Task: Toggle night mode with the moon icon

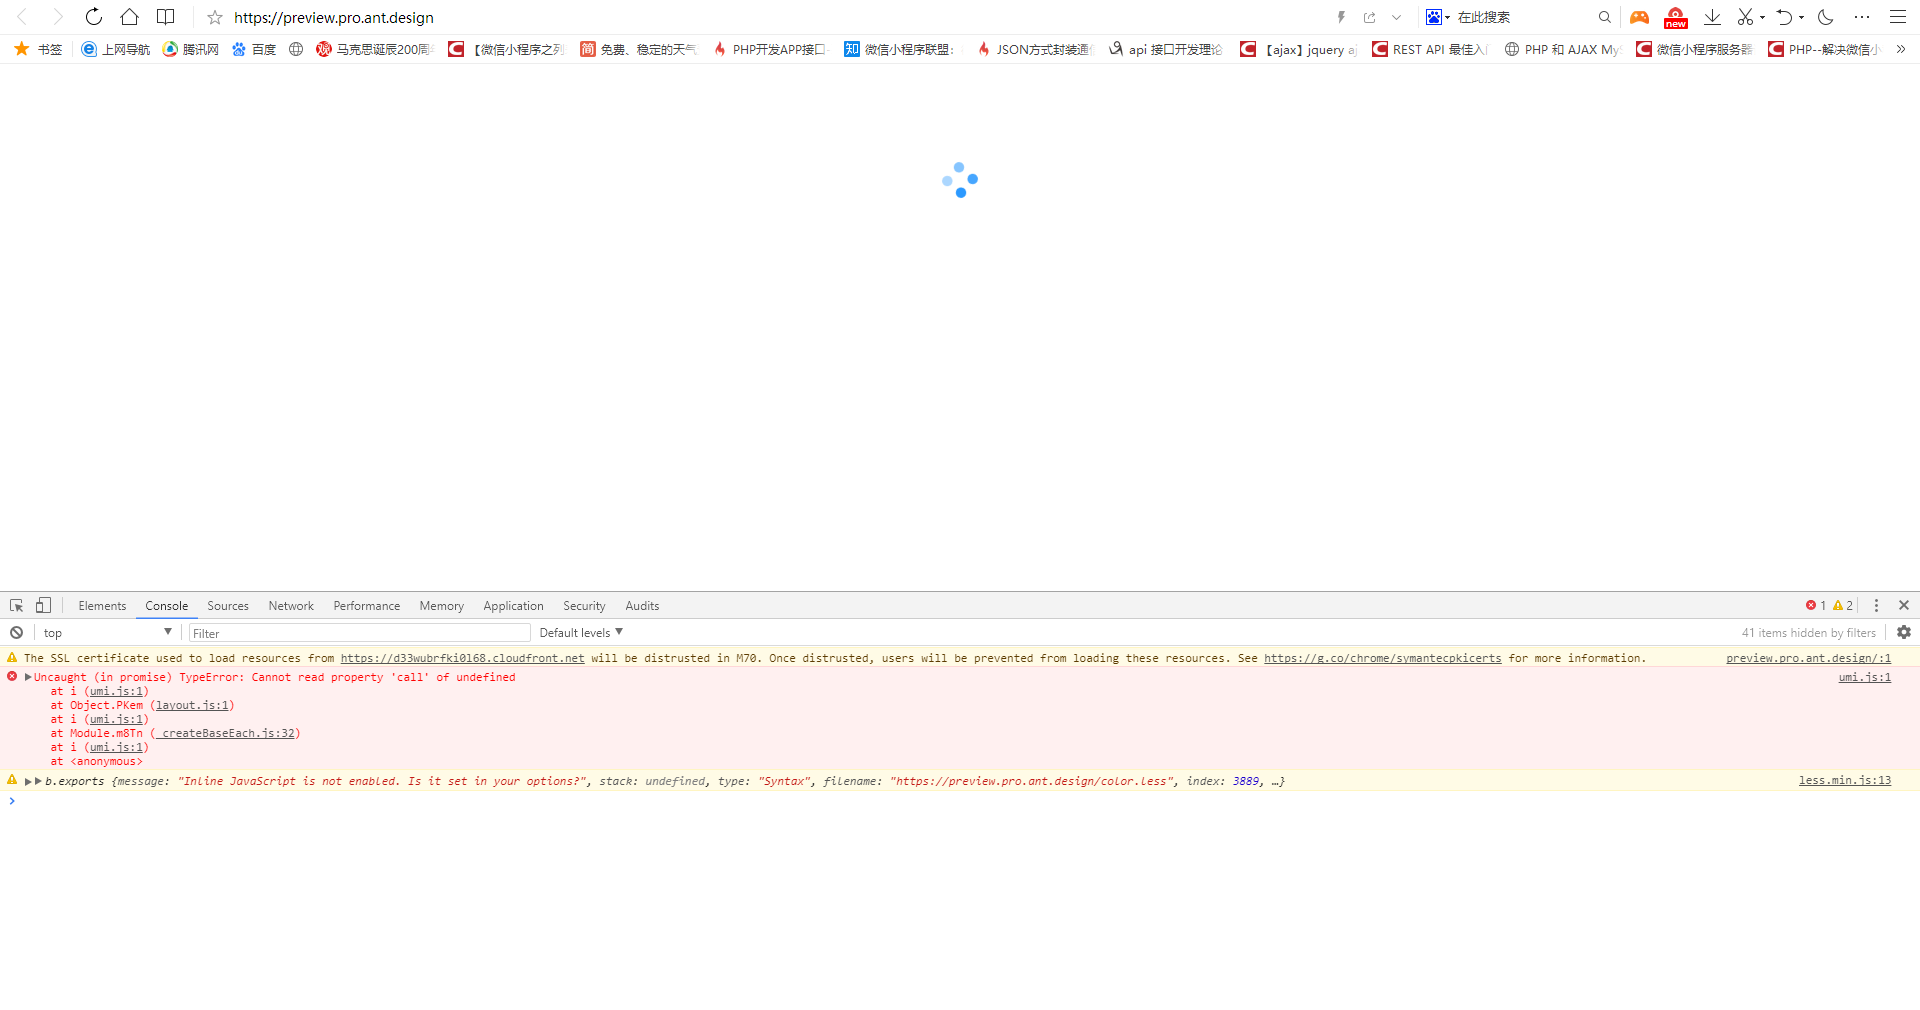Action: coord(1826,17)
